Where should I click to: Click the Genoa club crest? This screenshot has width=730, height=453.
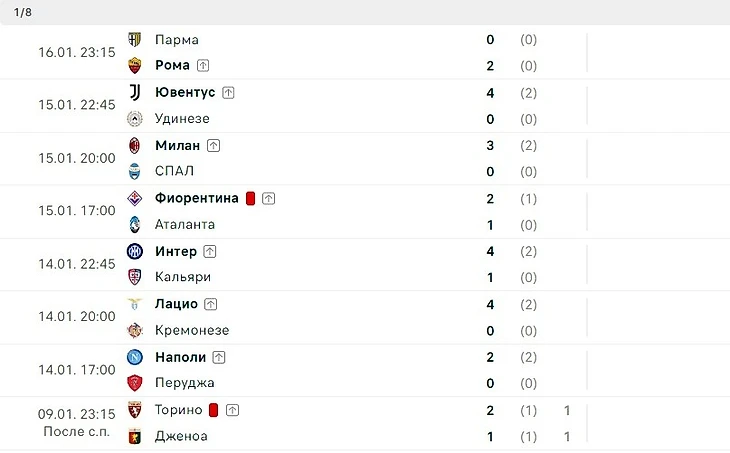(135, 437)
